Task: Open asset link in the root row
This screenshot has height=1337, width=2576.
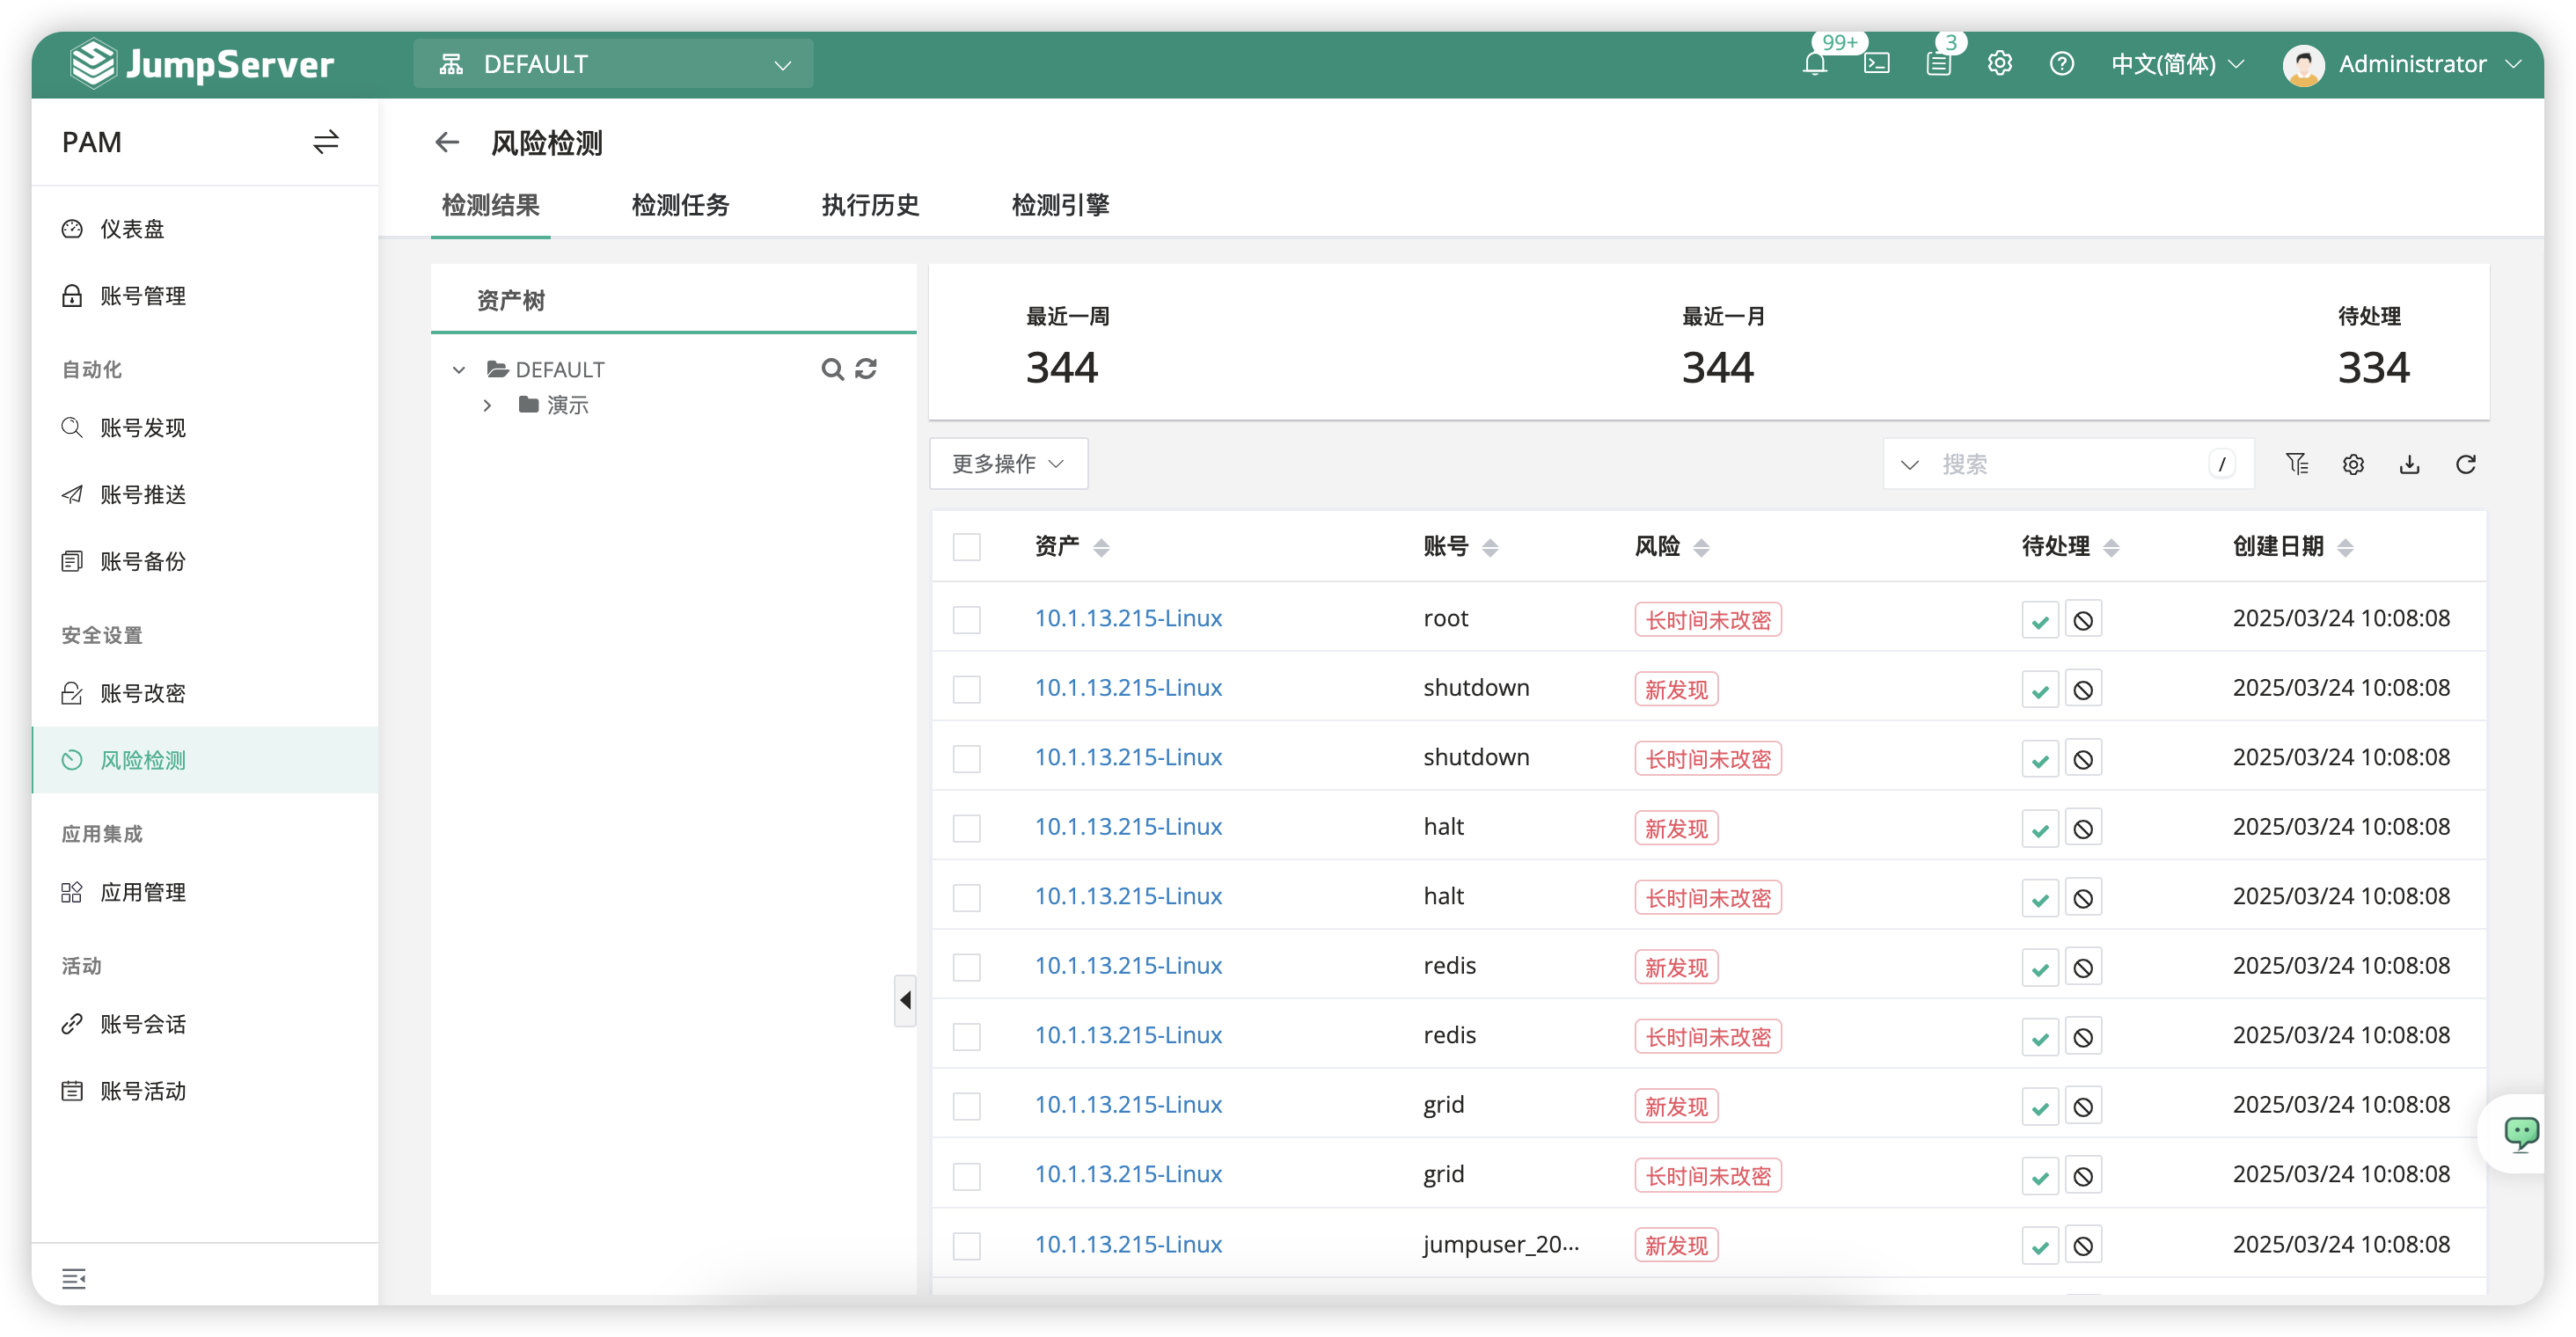Action: [1127, 618]
